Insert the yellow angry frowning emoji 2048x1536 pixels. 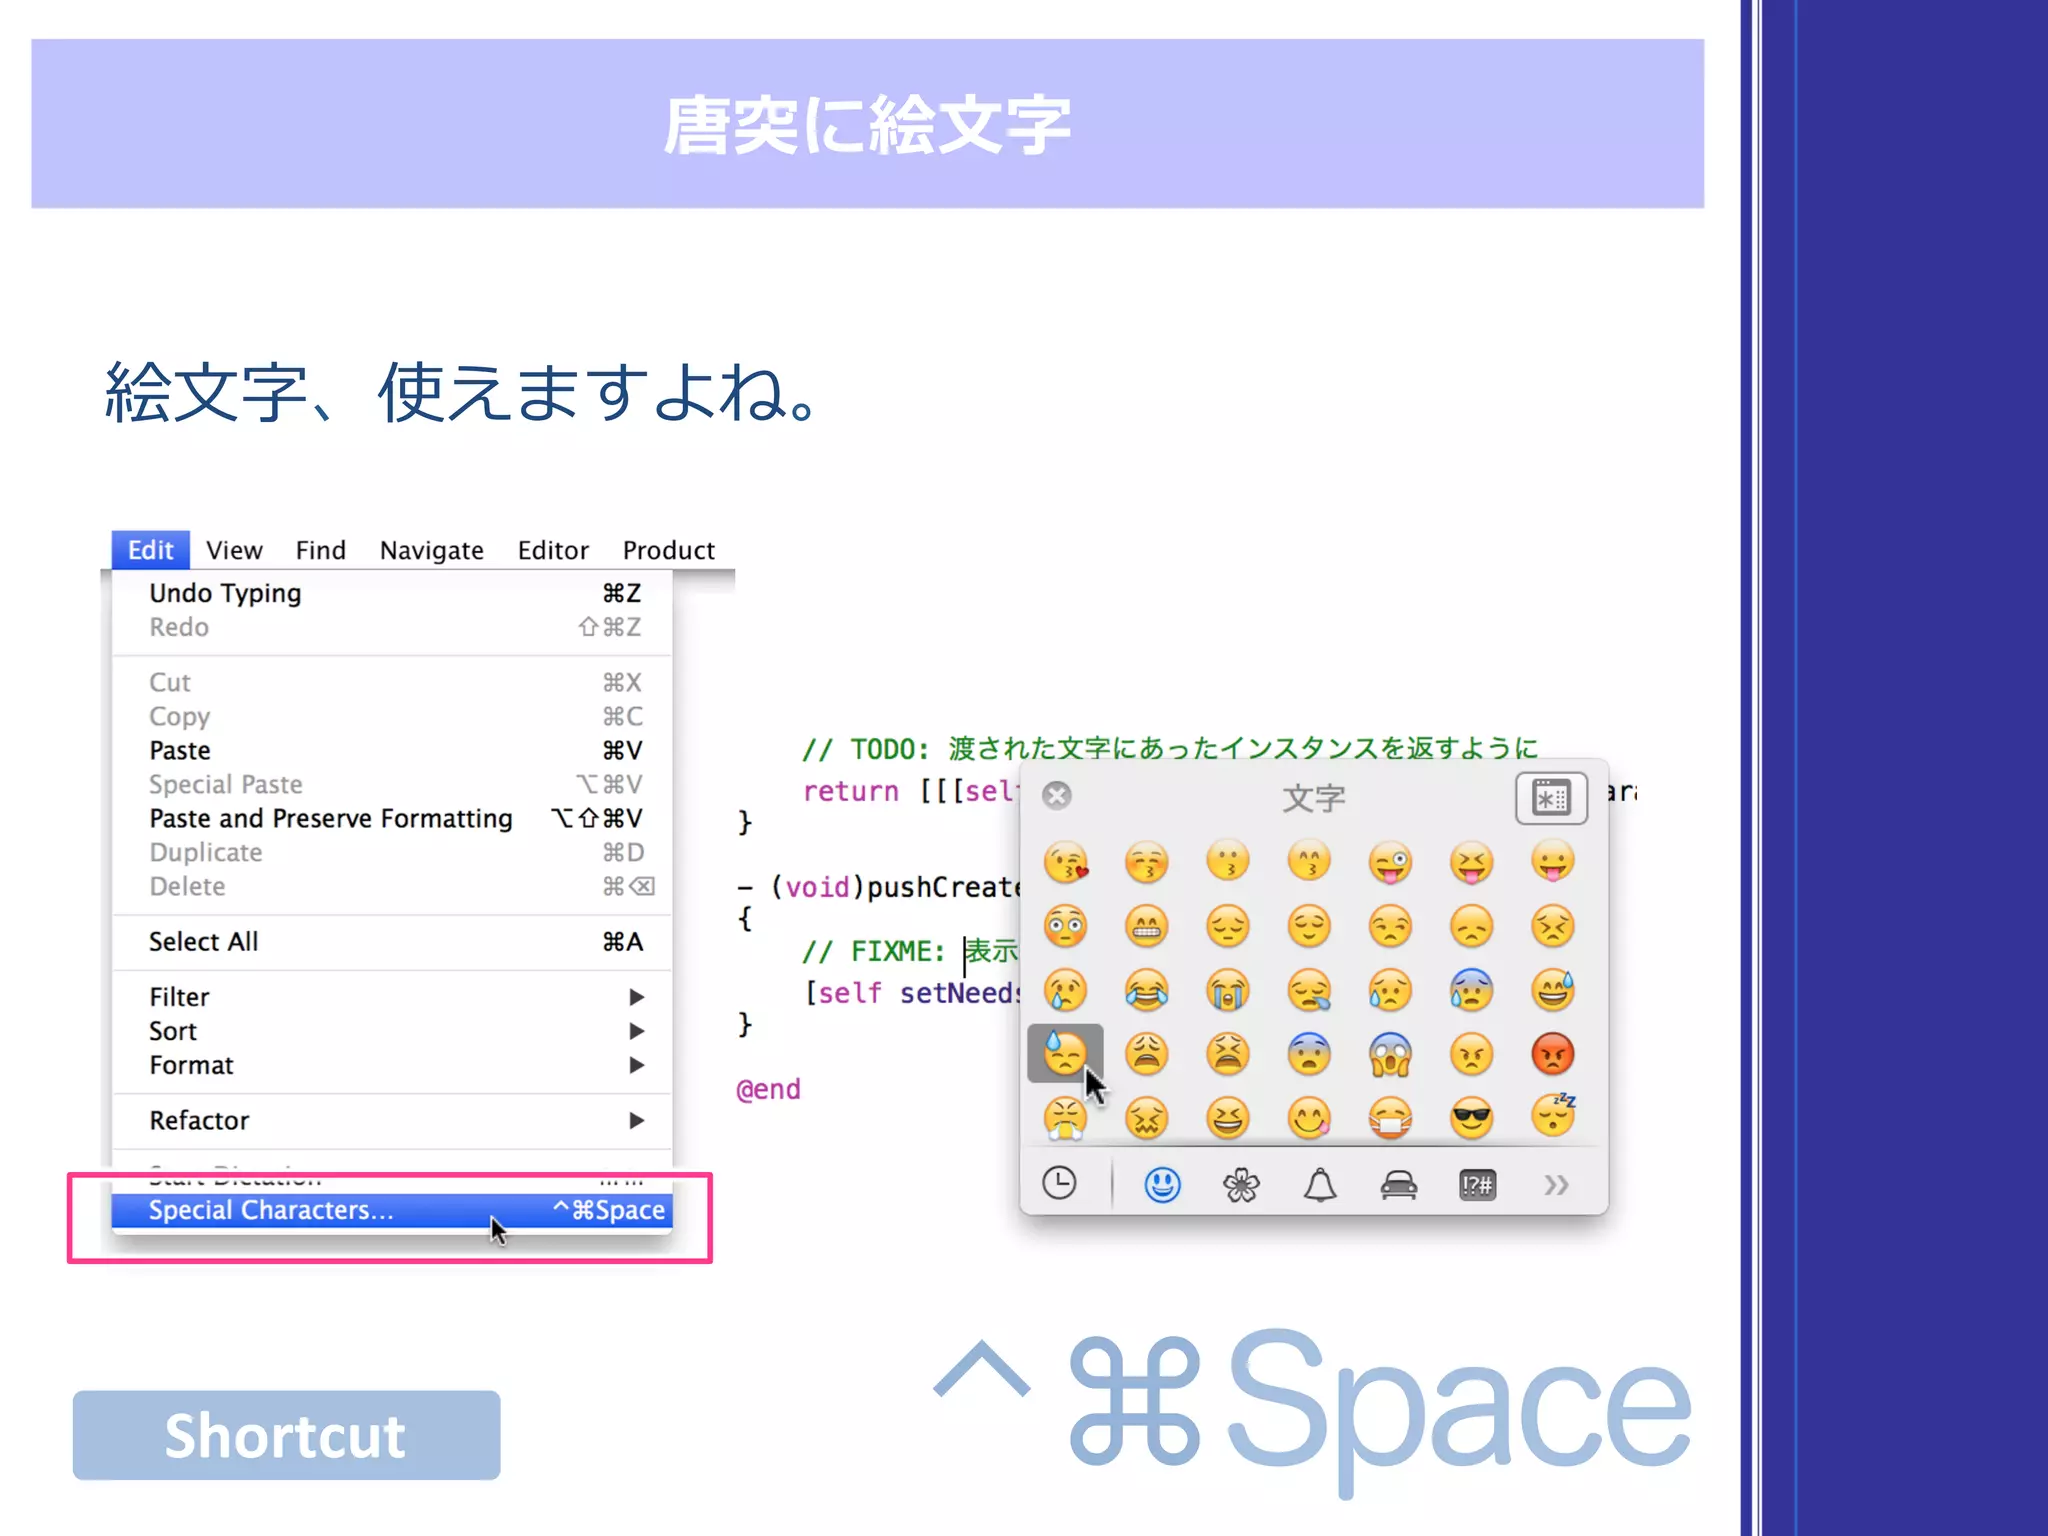[x=1471, y=1054]
